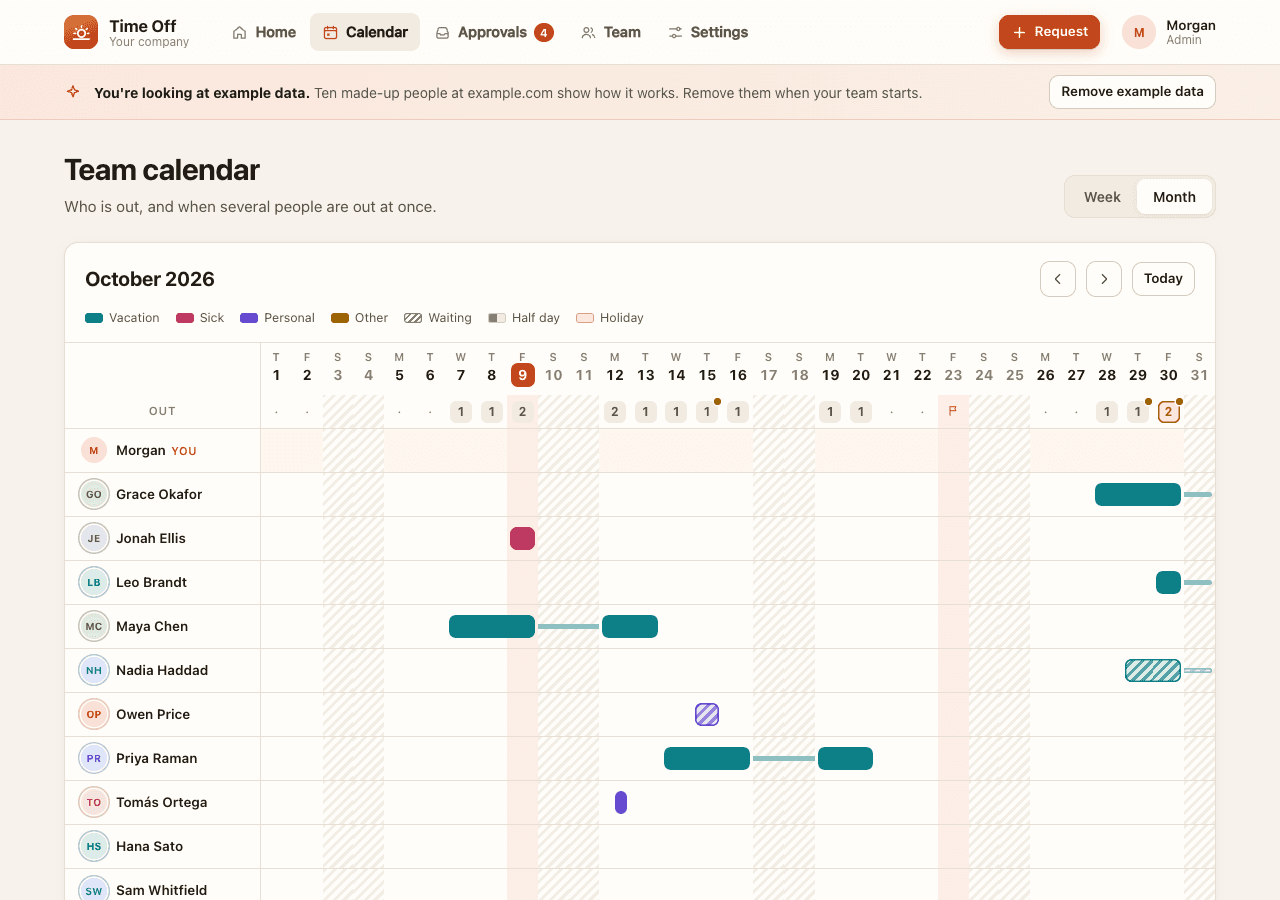Advance to next month with right chevron
Image resolution: width=1280 pixels, height=900 pixels.
coord(1104,279)
